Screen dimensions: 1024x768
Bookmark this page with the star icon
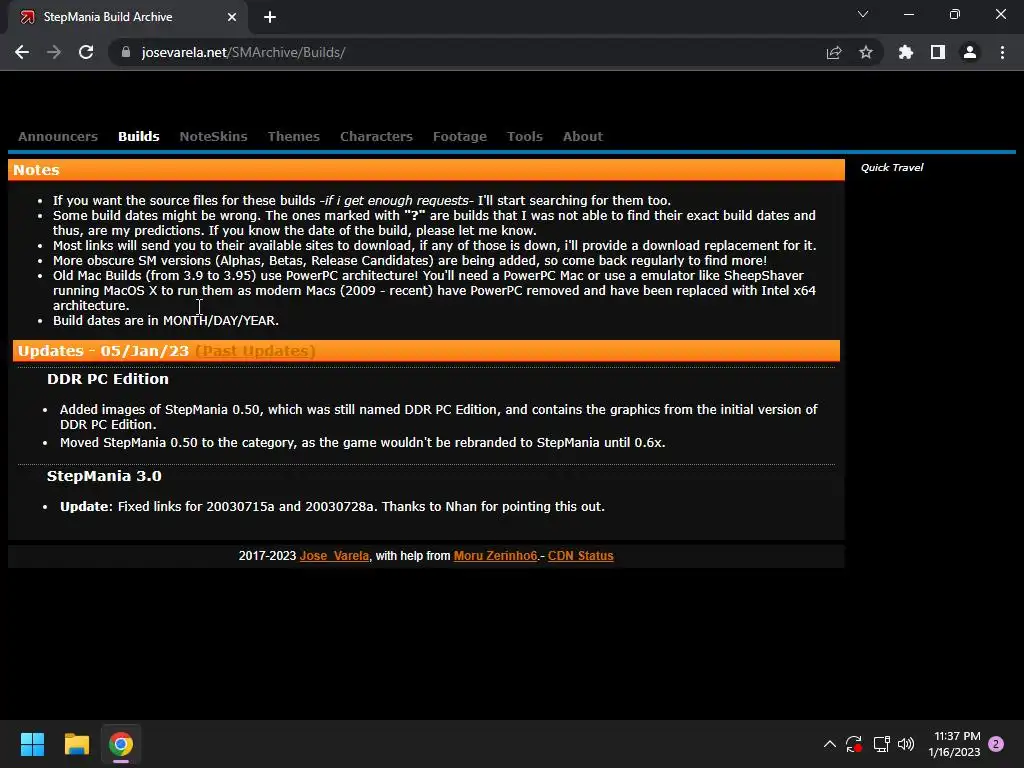pyautogui.click(x=866, y=52)
